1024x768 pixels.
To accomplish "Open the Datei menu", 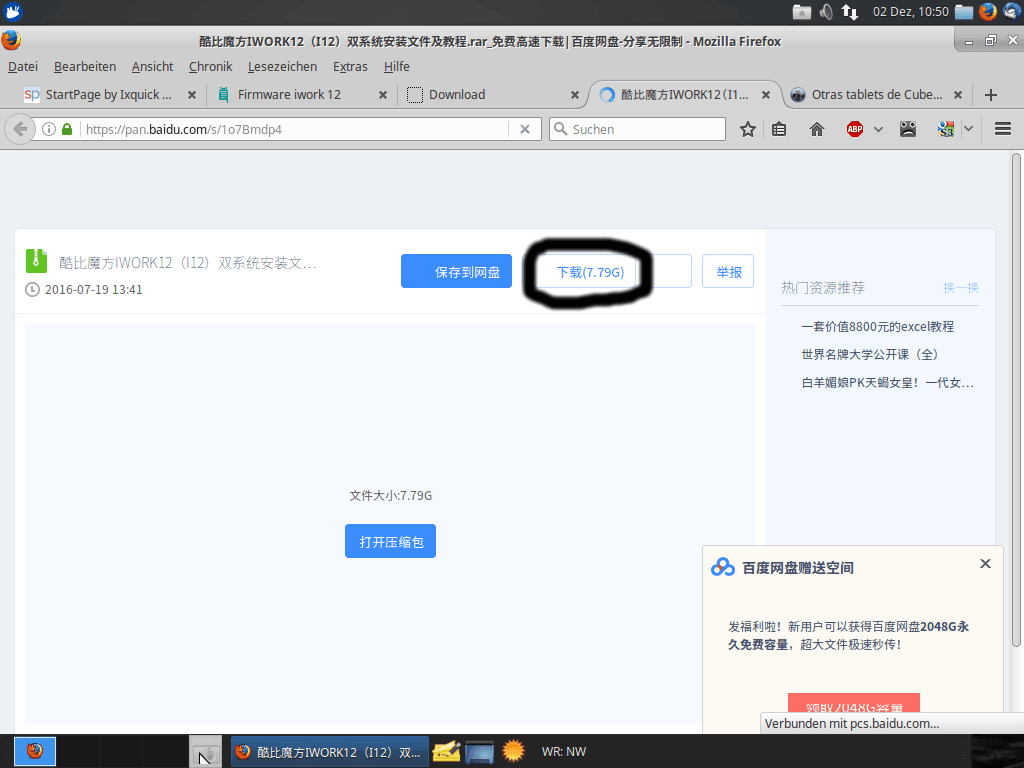I will (x=23, y=67).
